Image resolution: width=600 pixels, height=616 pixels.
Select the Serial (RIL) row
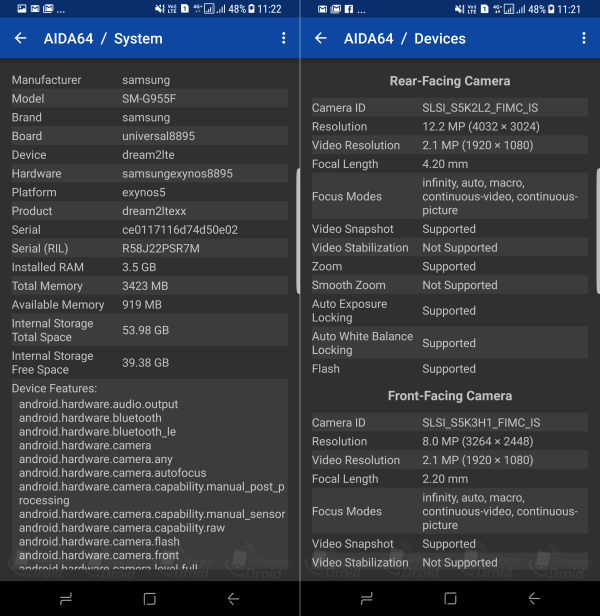point(148,248)
